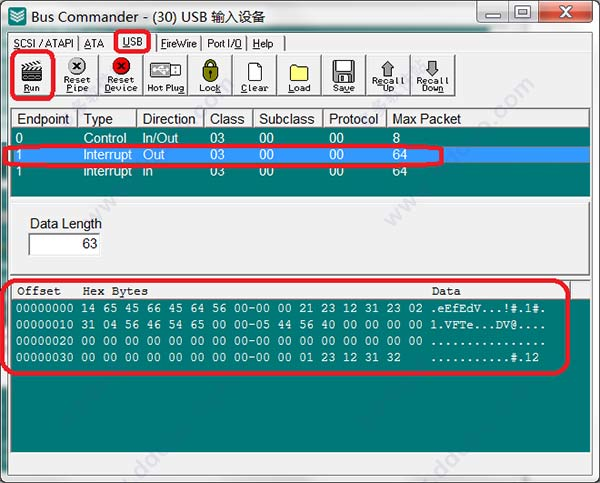Click the Max Packet column header
The width and height of the screenshot is (600, 483).
pos(426,118)
